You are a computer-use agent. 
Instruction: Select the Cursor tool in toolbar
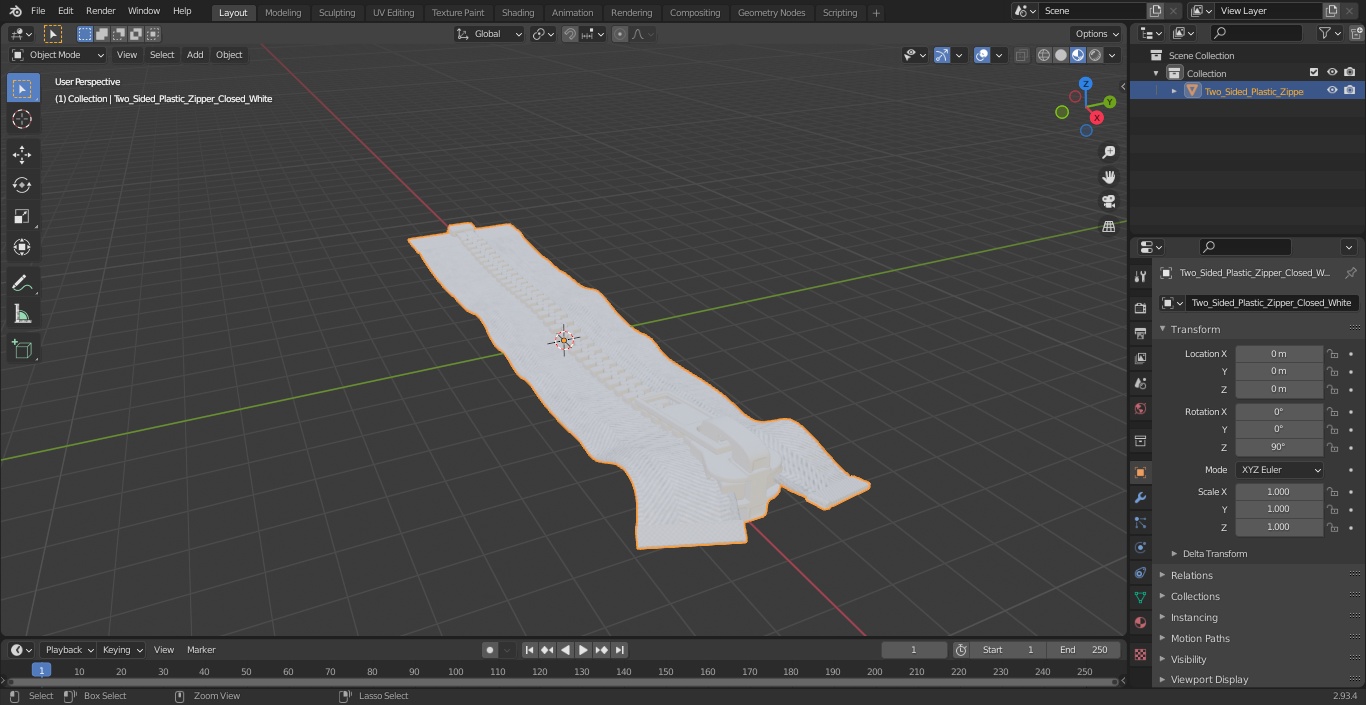[x=22, y=119]
